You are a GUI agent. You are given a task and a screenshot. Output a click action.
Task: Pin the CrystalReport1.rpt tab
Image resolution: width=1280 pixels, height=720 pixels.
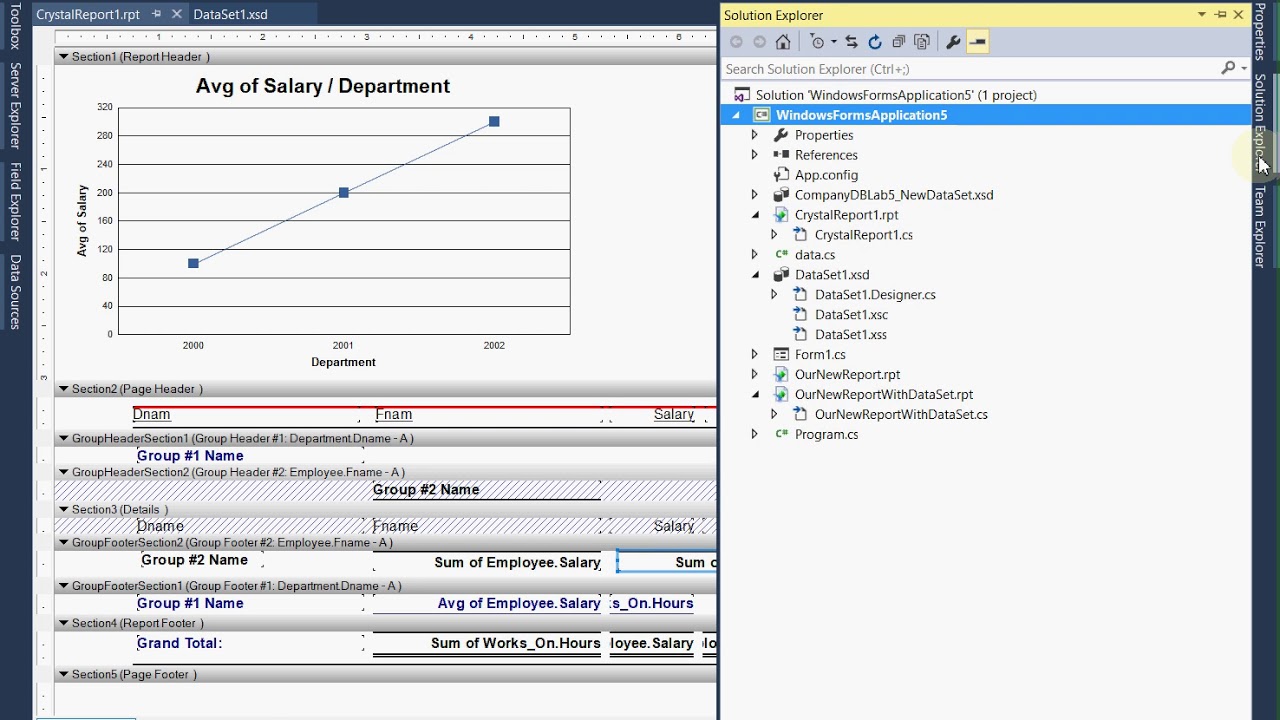click(156, 14)
